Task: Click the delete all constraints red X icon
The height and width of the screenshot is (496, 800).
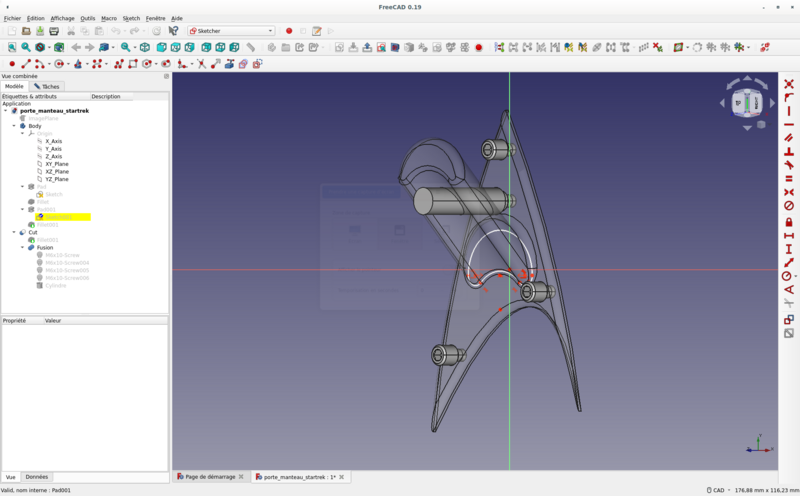Action: (x=658, y=47)
